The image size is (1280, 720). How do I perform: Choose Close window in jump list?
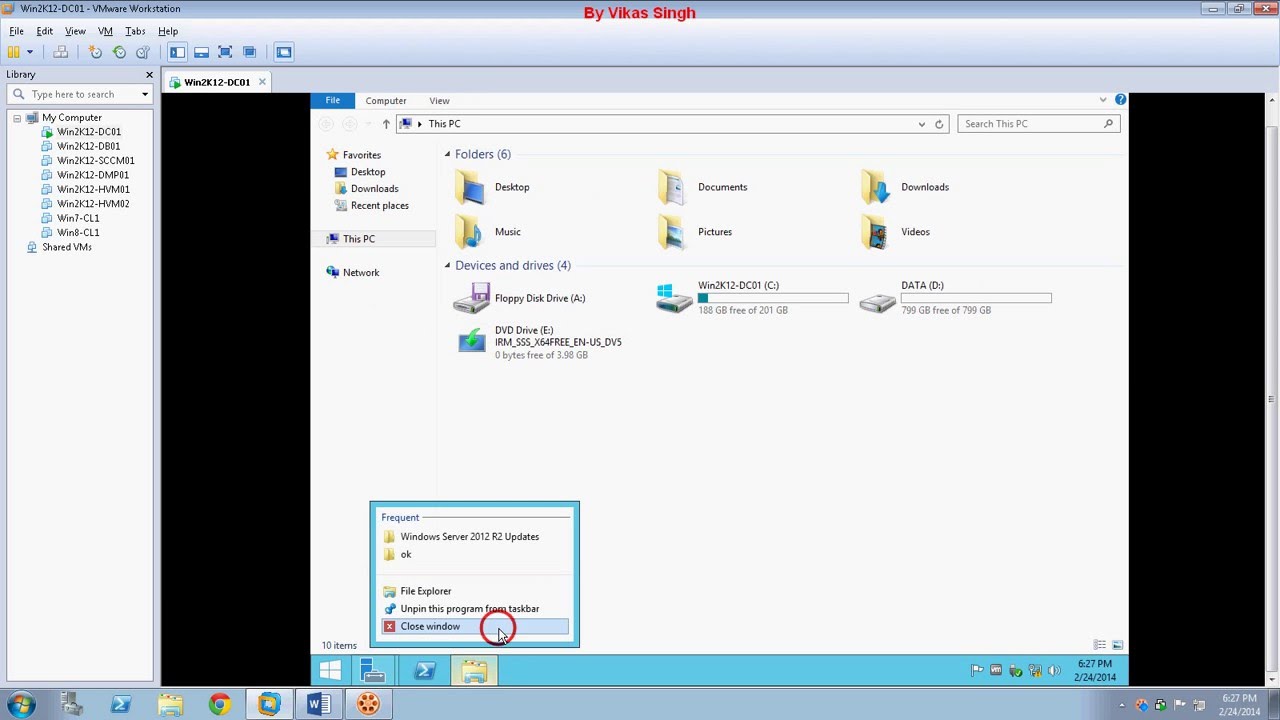pyautogui.click(x=474, y=627)
